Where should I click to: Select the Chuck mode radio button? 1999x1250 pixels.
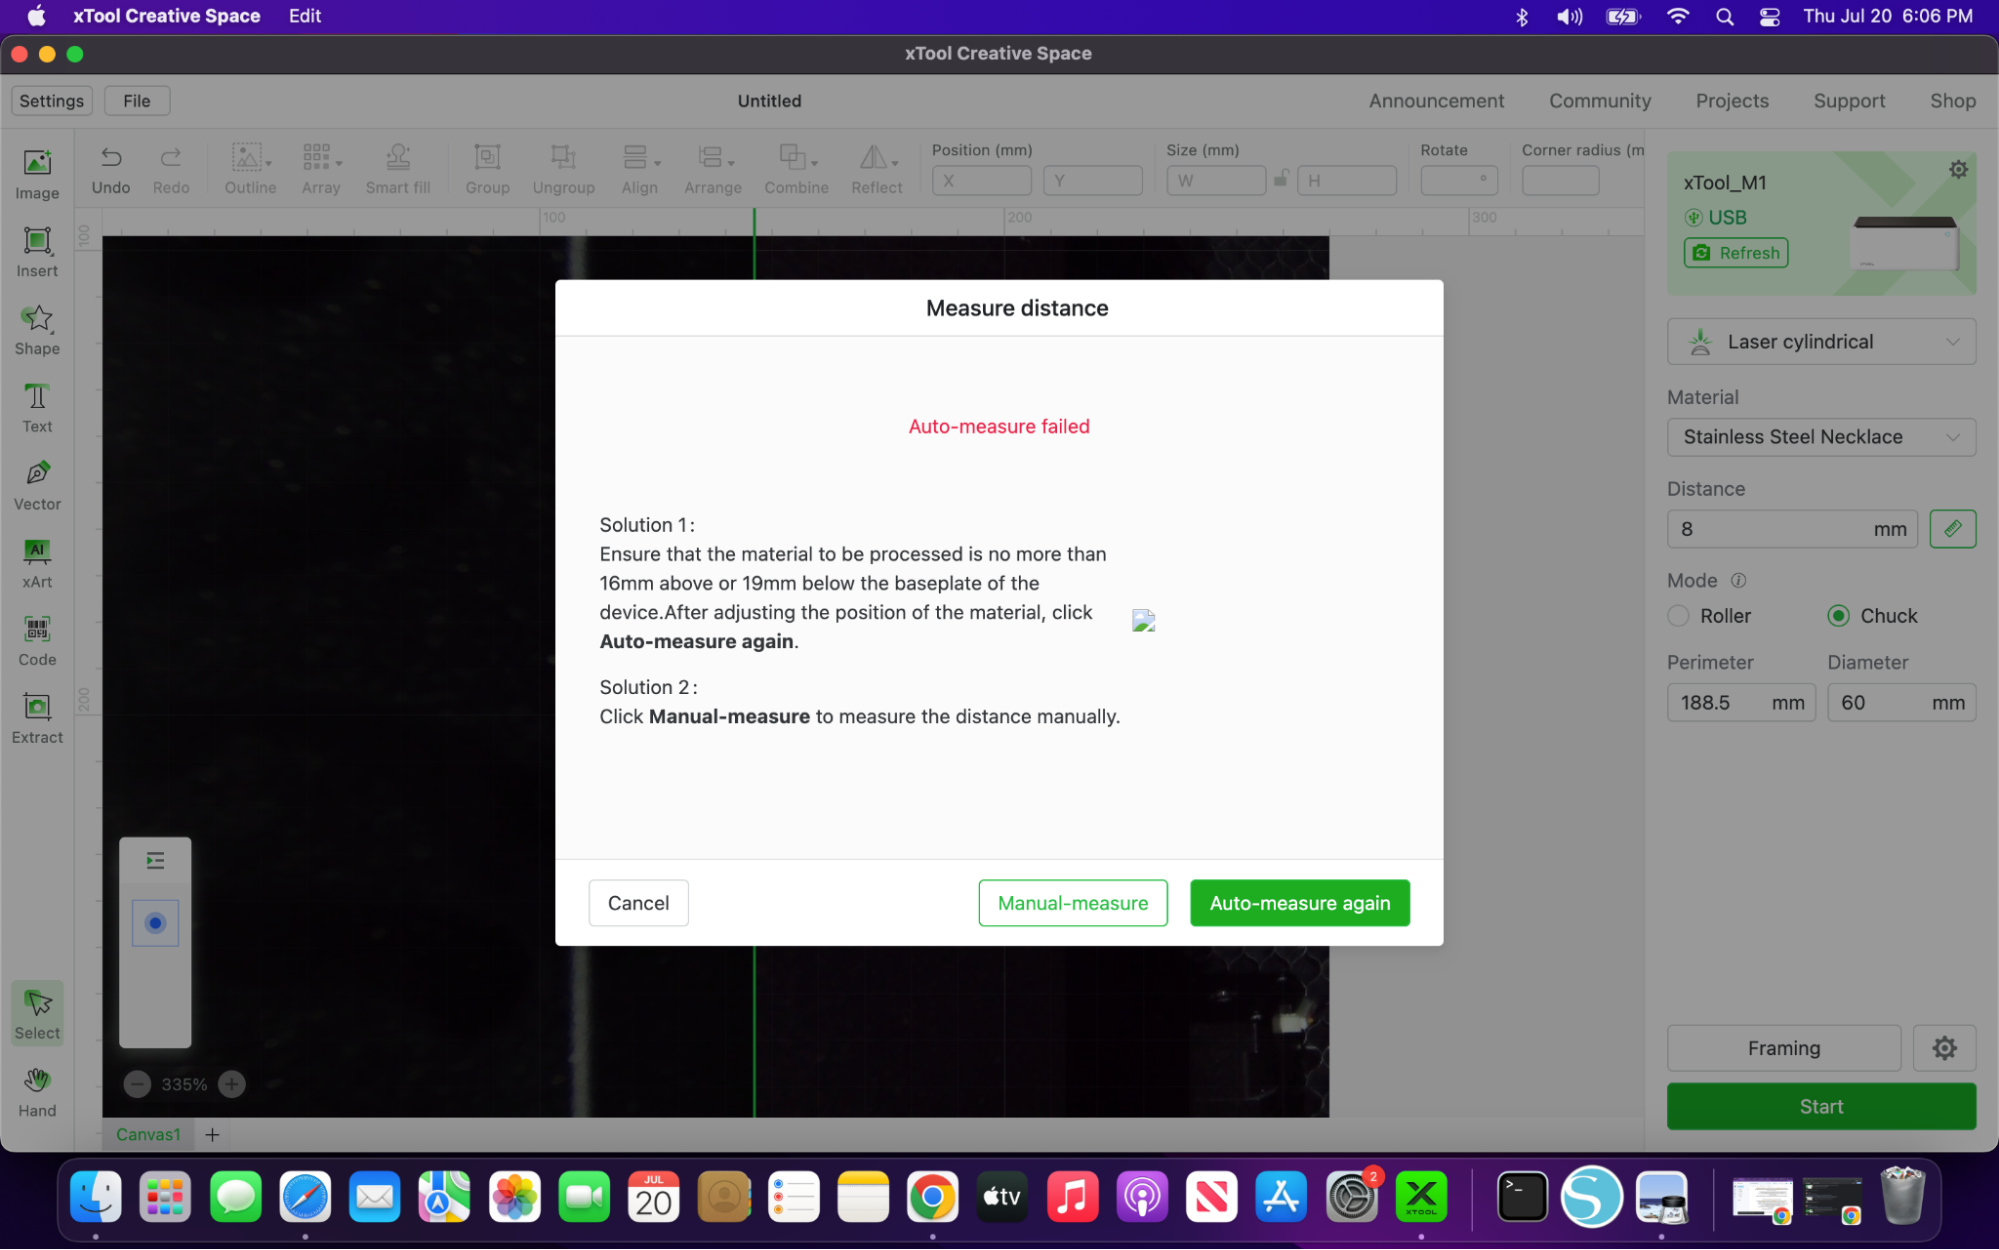1838,616
